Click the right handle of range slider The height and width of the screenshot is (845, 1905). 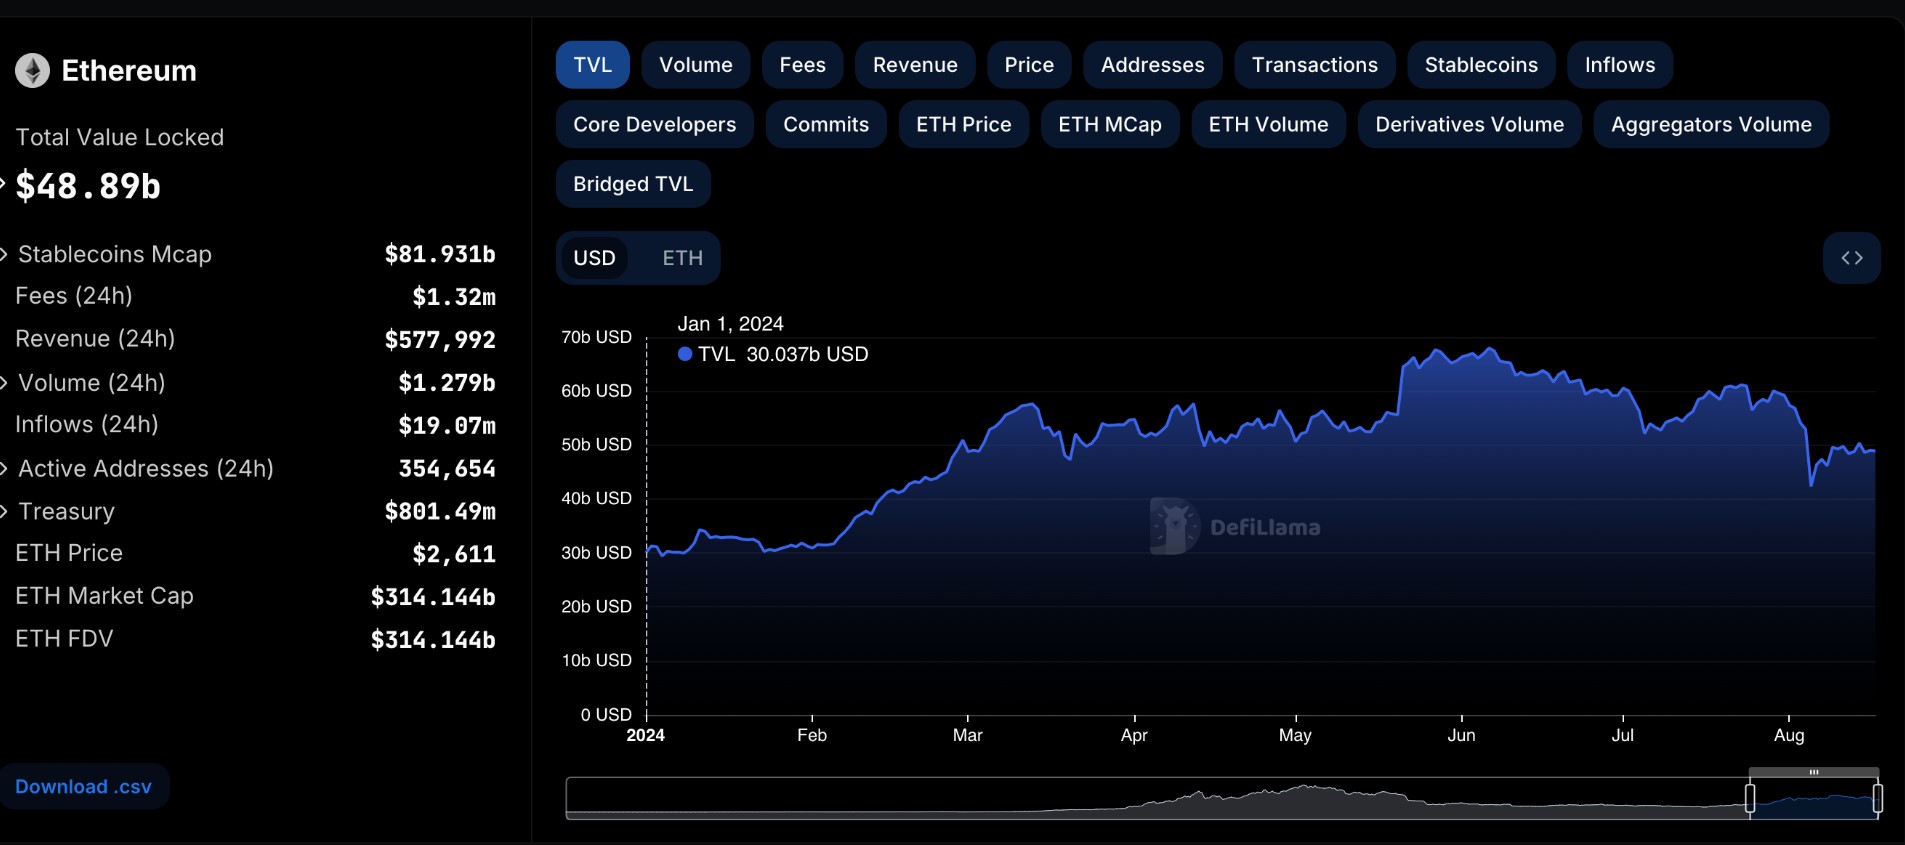(1878, 798)
